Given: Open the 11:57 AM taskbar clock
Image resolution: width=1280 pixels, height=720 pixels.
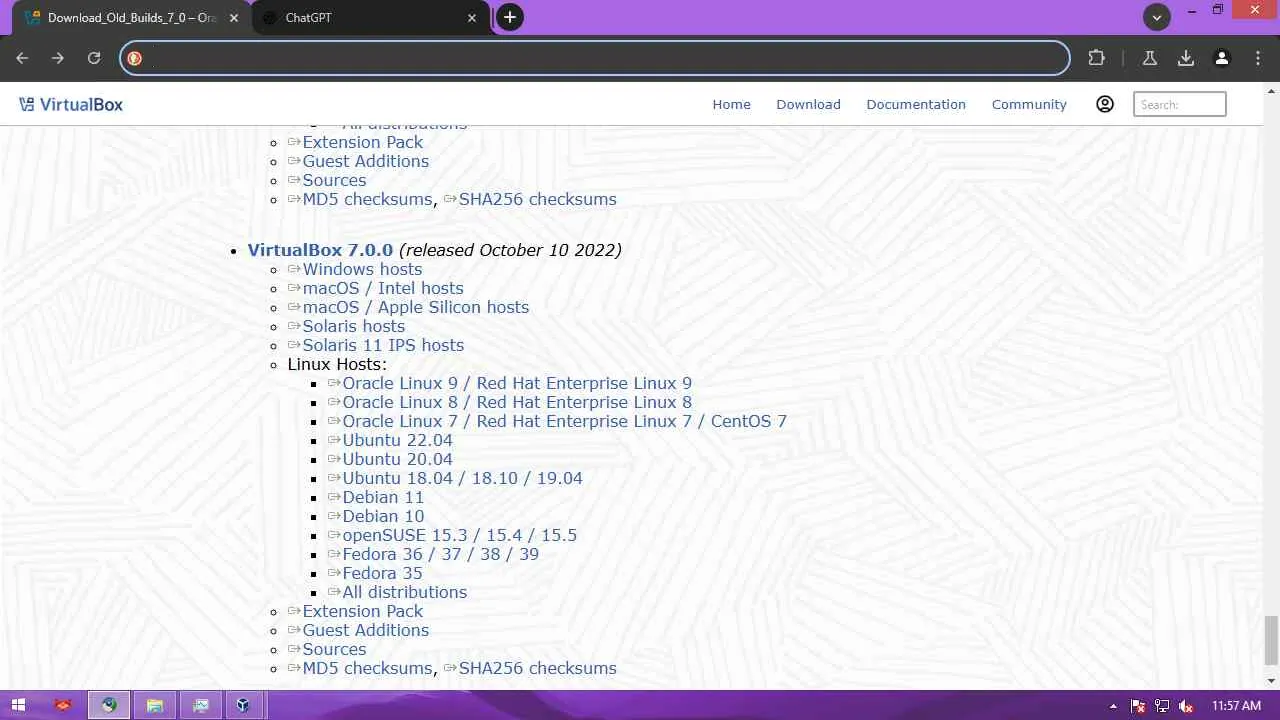Looking at the screenshot, I should 1237,706.
